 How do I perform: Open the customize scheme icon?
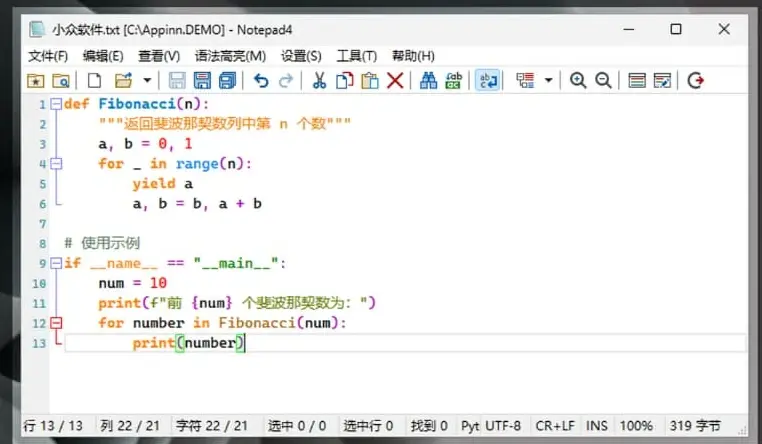(x=662, y=80)
